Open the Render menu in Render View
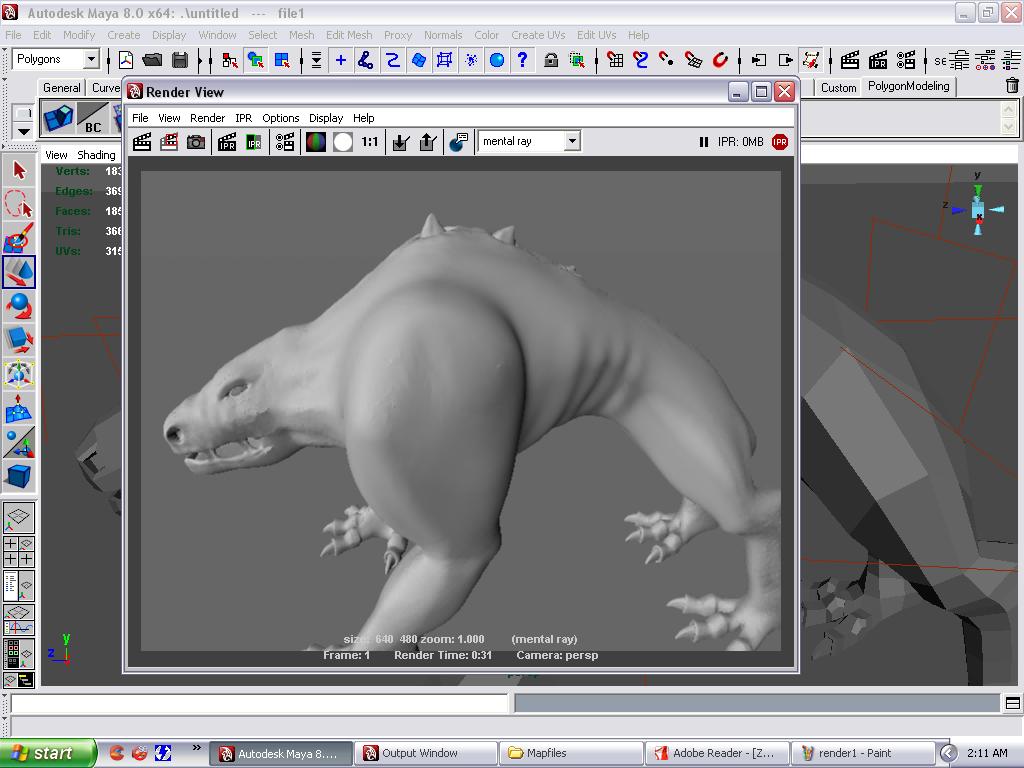 pos(207,117)
